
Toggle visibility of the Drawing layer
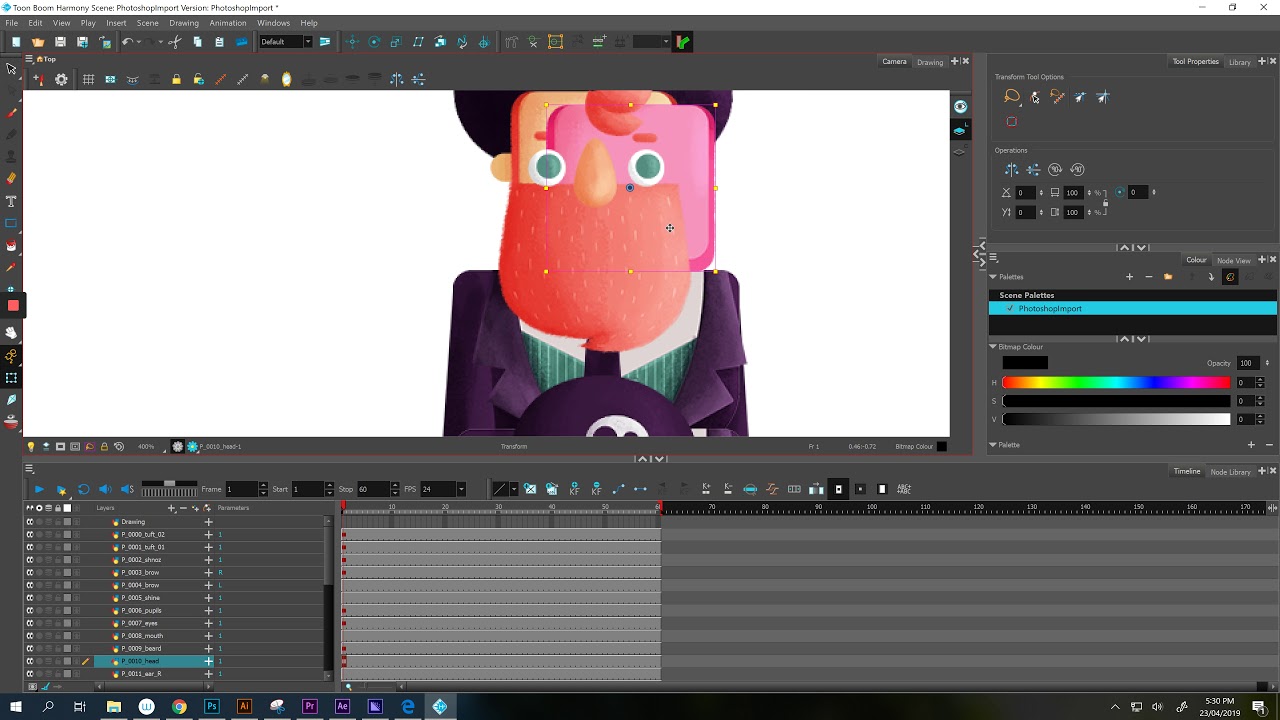pyautogui.click(x=30, y=522)
